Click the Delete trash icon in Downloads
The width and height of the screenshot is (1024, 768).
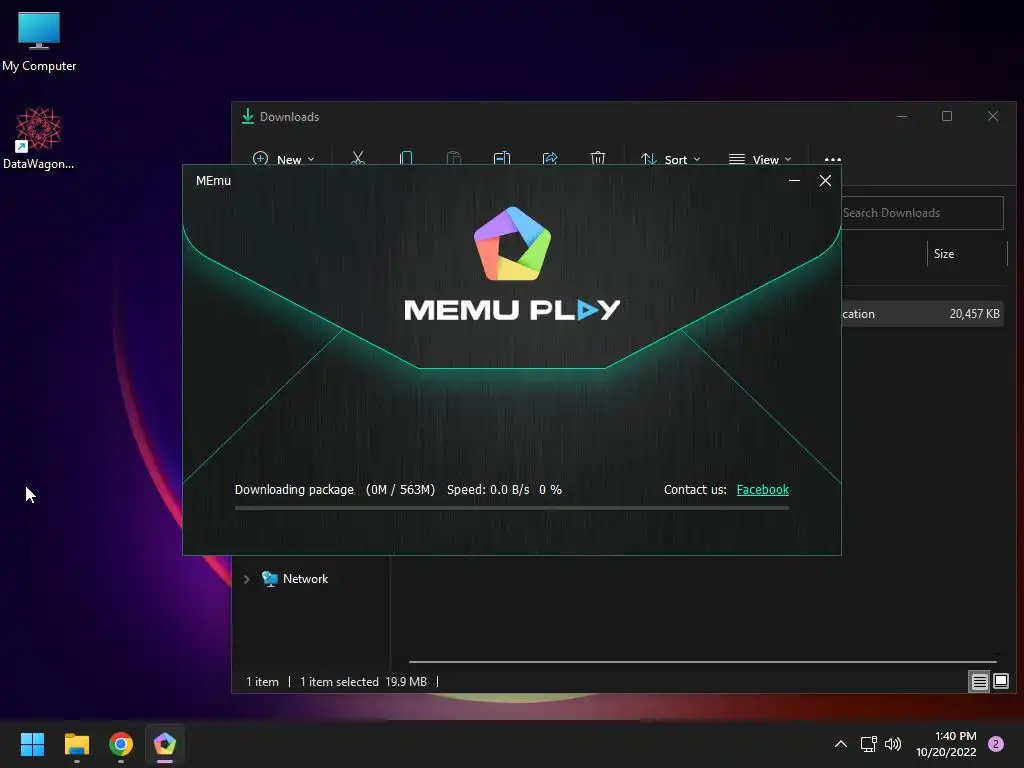click(x=598, y=159)
